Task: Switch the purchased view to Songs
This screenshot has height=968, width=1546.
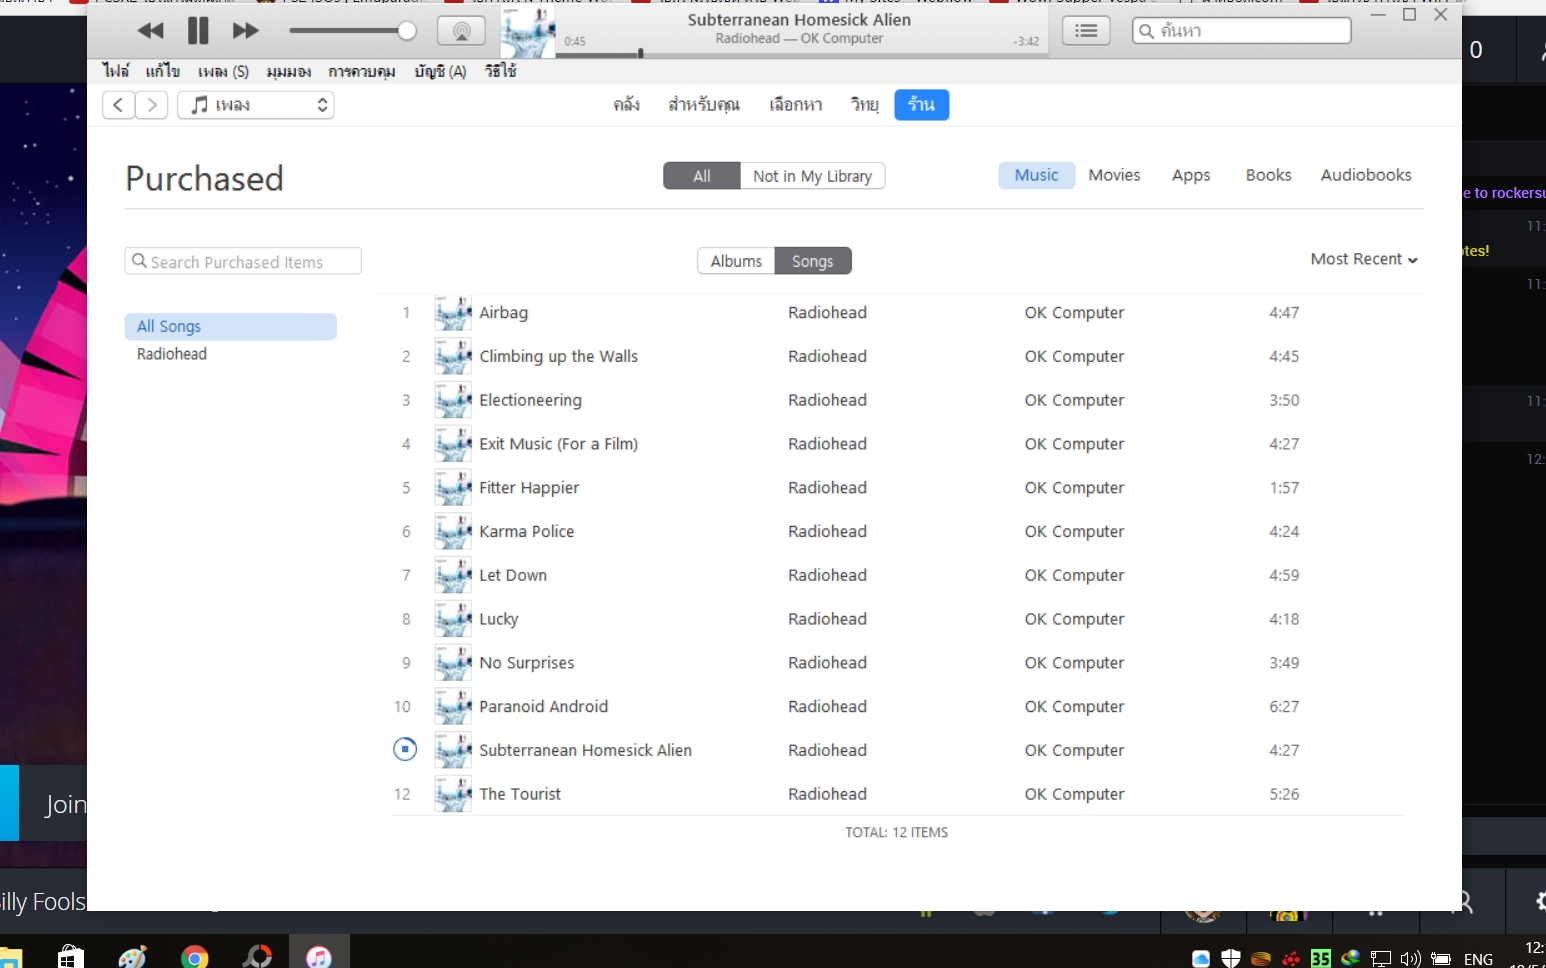Action: click(813, 261)
